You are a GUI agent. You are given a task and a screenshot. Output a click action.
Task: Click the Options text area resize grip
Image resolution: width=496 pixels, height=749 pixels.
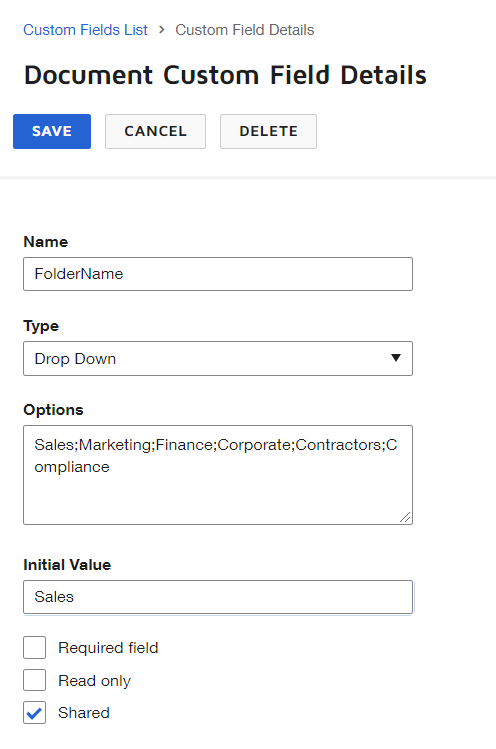click(405, 517)
